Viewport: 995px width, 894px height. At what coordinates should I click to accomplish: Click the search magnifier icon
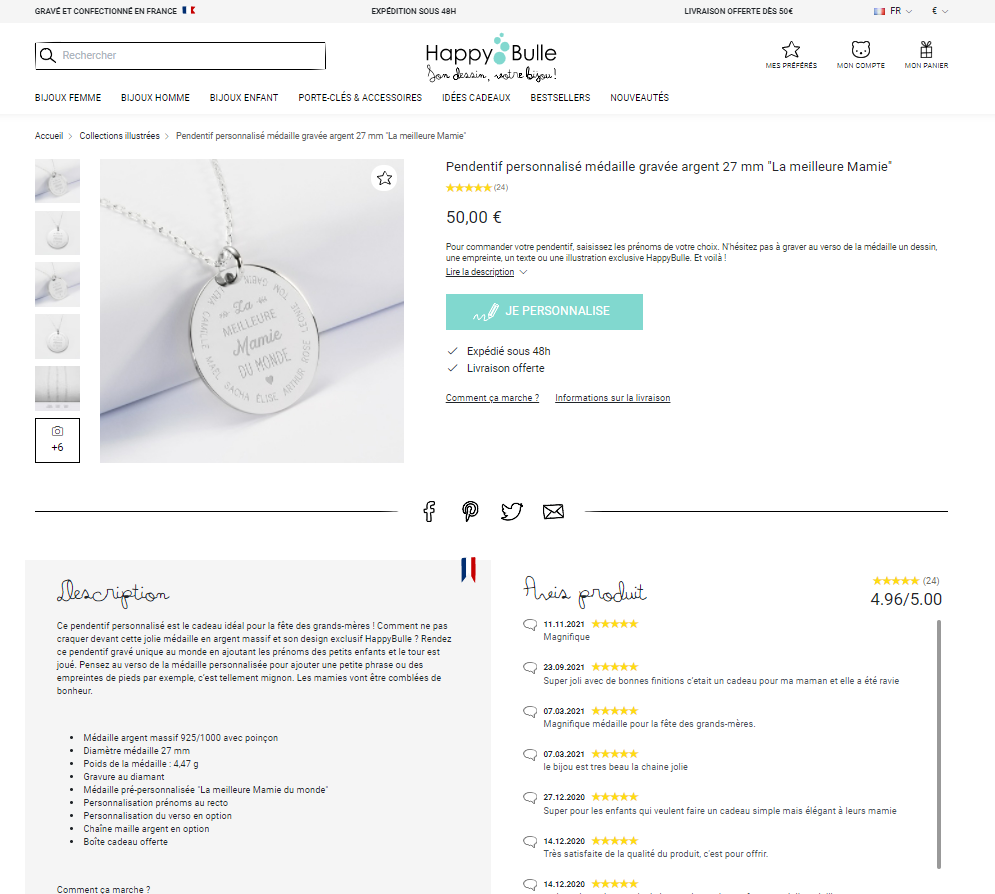pos(48,55)
